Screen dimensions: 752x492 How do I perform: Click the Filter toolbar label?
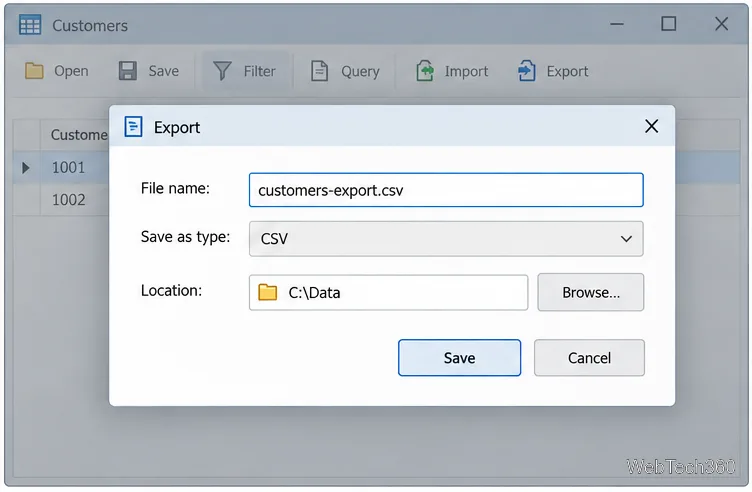(x=259, y=71)
